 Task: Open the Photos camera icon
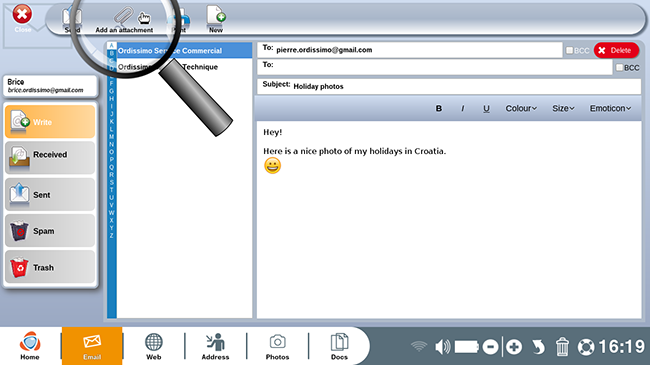(x=277, y=346)
